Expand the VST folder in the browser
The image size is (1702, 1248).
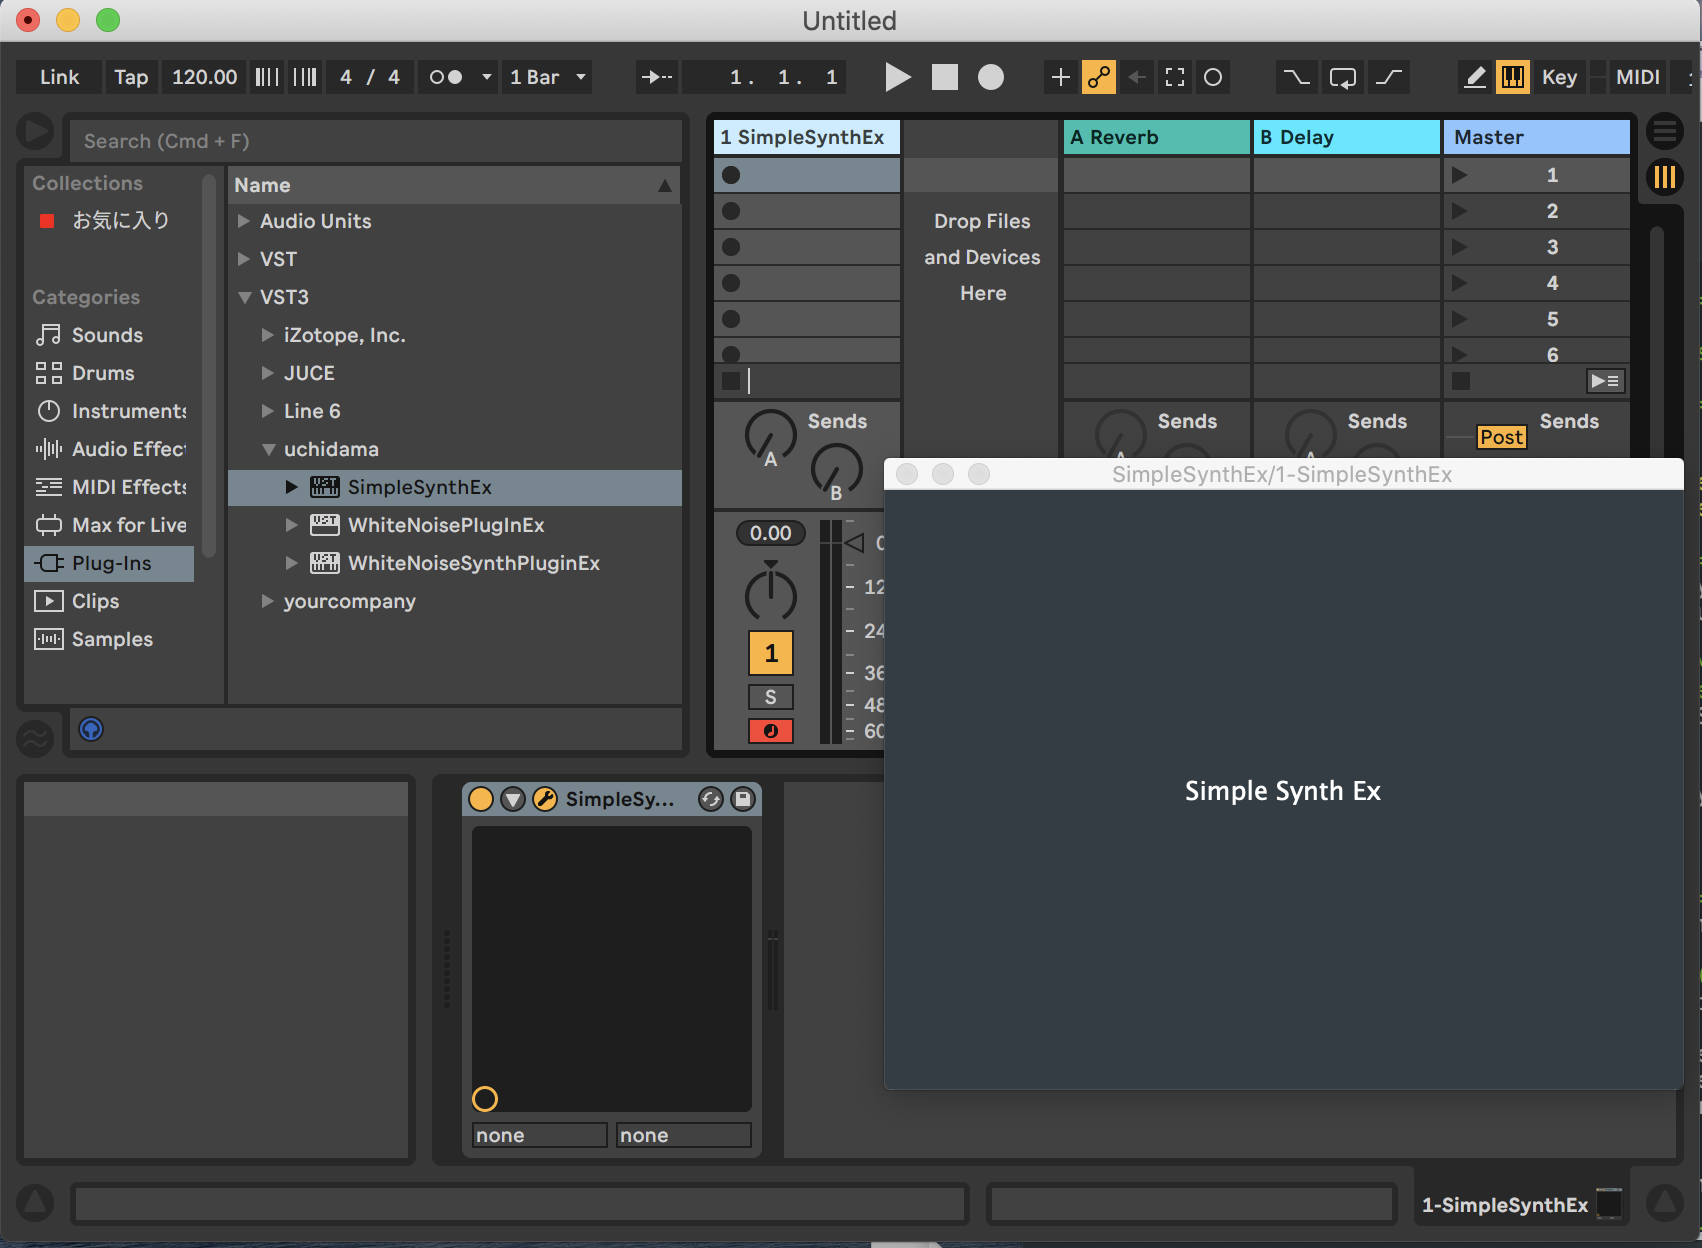(245, 259)
